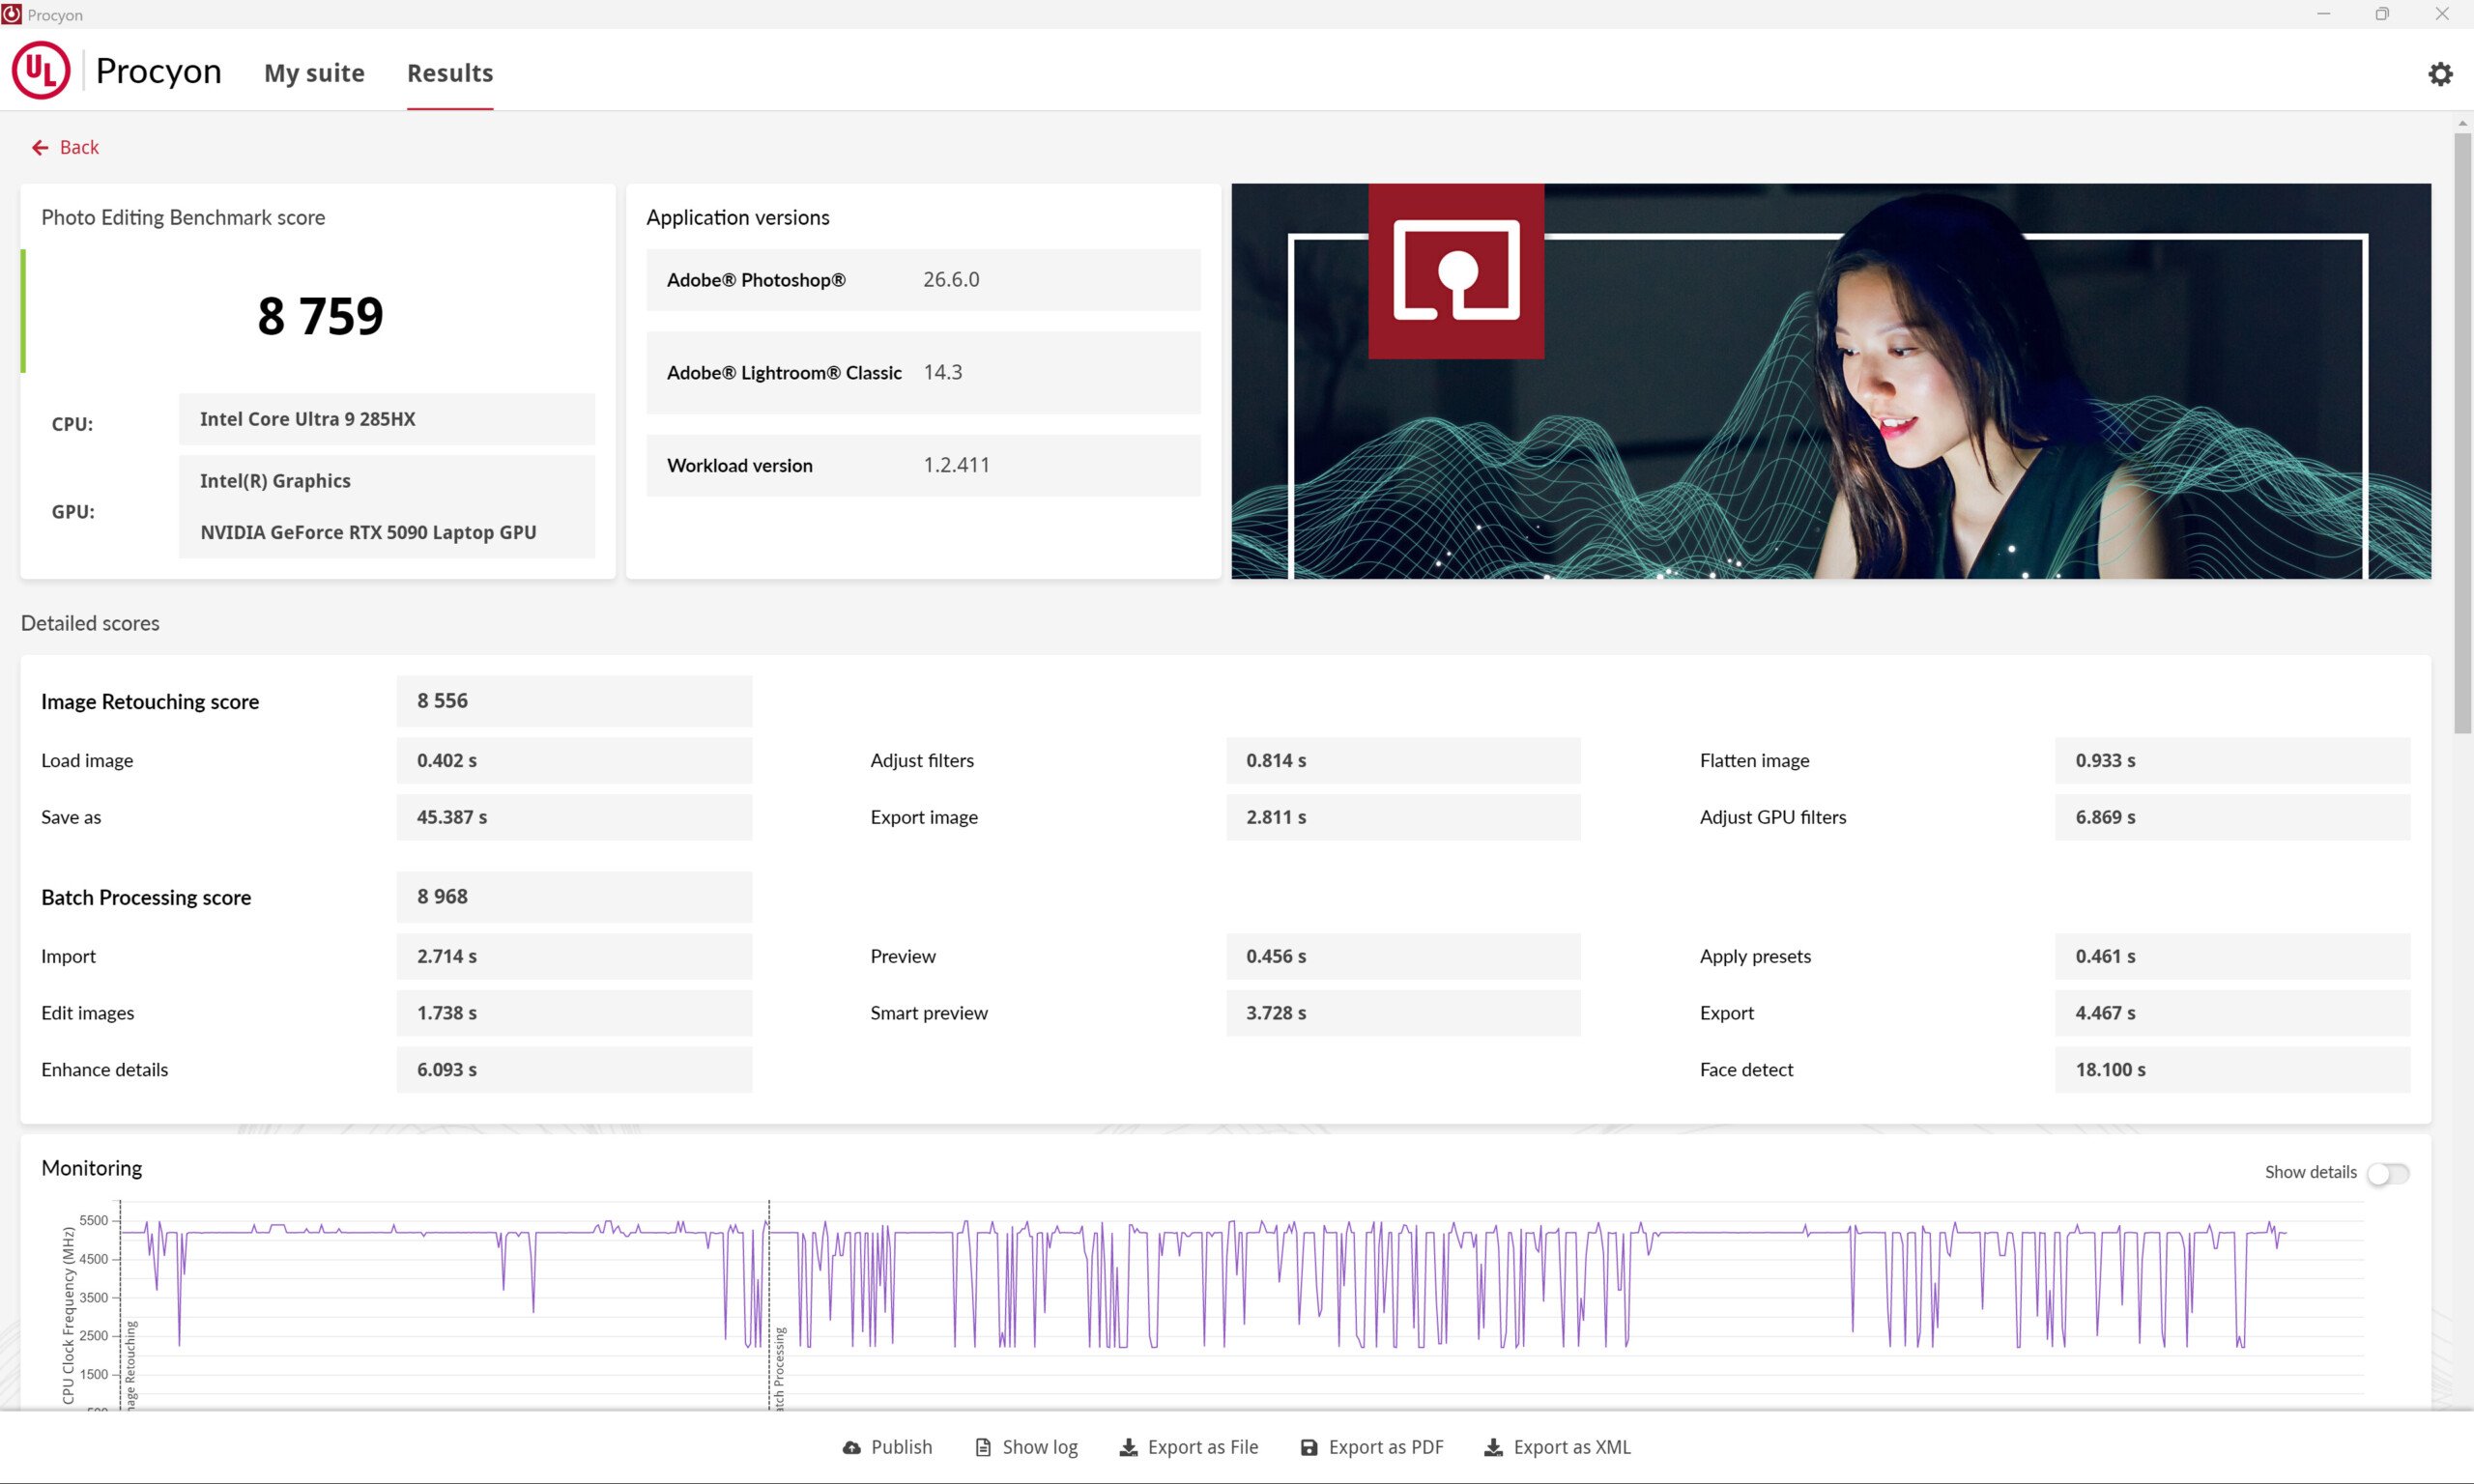Click the Export as PDF button label
Viewport: 2474px width, 1484px height.
[x=1385, y=1447]
